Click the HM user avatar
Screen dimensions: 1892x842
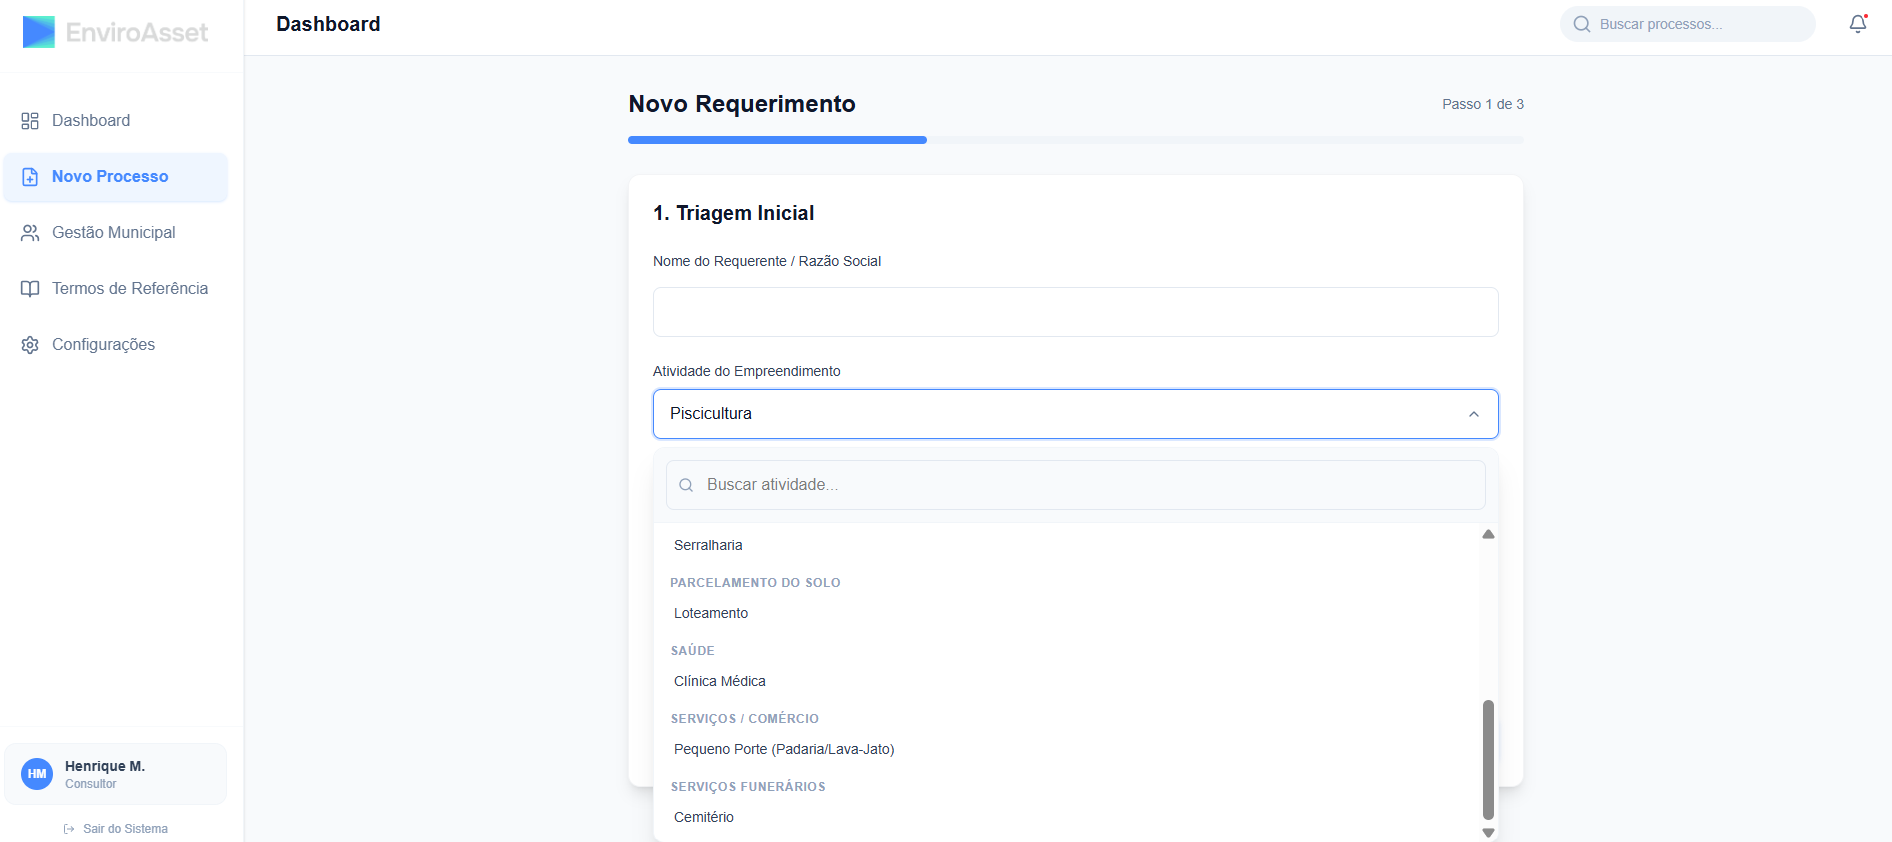pos(37,774)
